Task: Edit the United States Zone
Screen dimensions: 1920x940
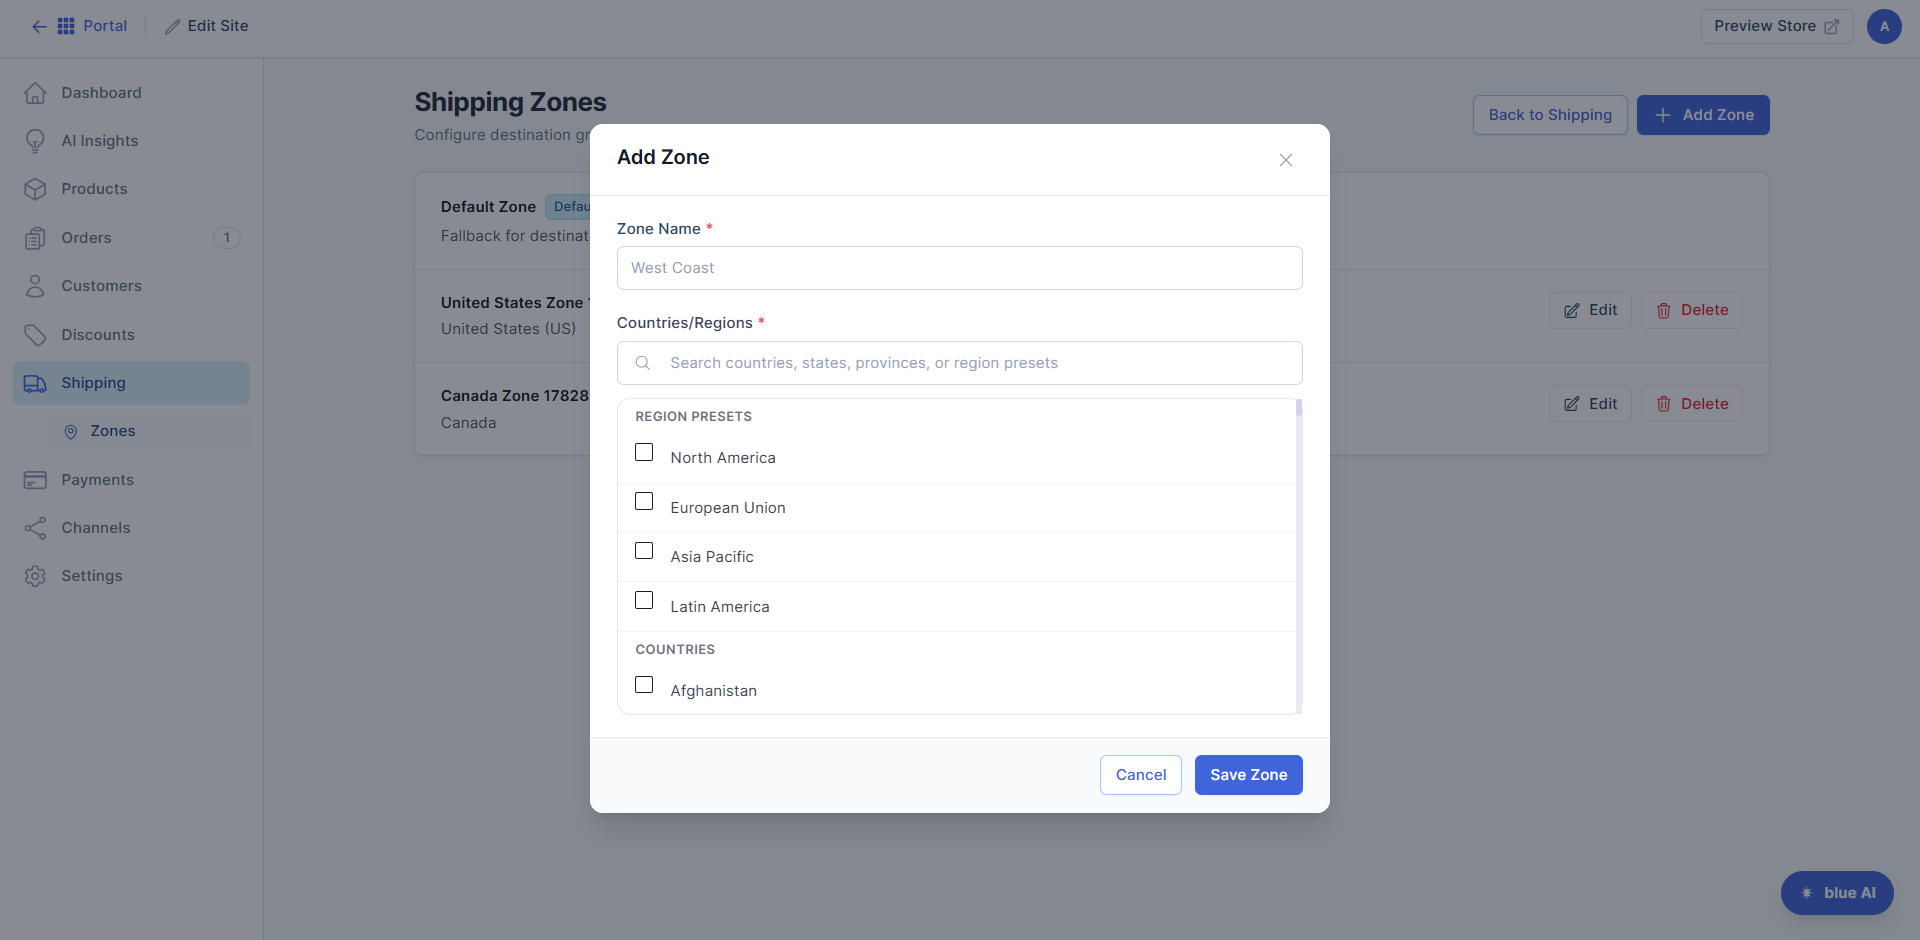Action: 1590,310
